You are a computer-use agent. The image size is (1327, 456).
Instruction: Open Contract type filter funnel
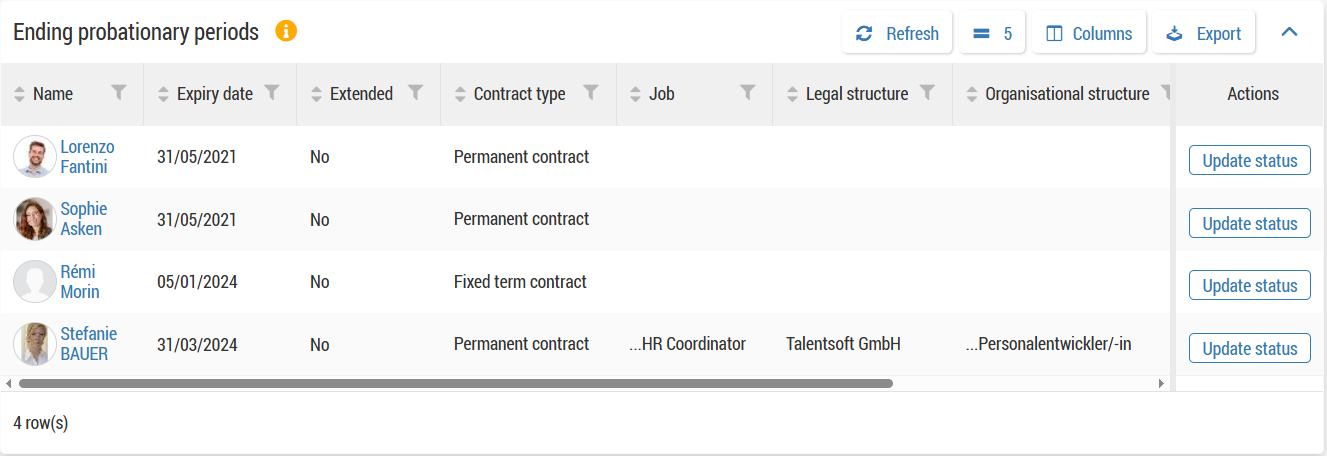[x=591, y=93]
